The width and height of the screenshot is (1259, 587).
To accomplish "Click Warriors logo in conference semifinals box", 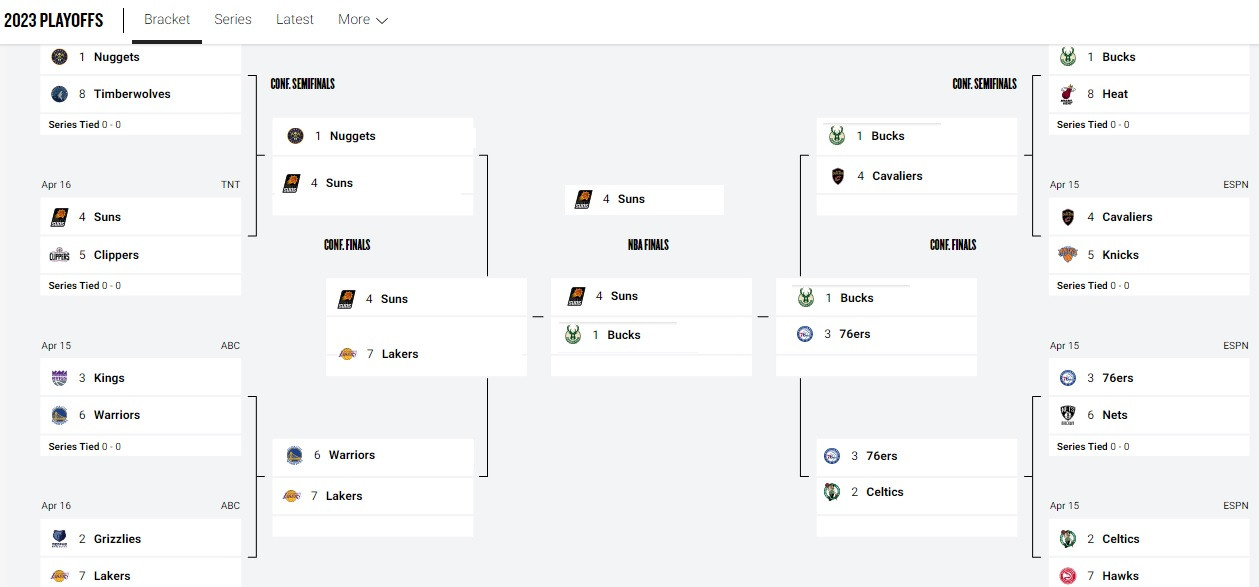I will tap(294, 455).
